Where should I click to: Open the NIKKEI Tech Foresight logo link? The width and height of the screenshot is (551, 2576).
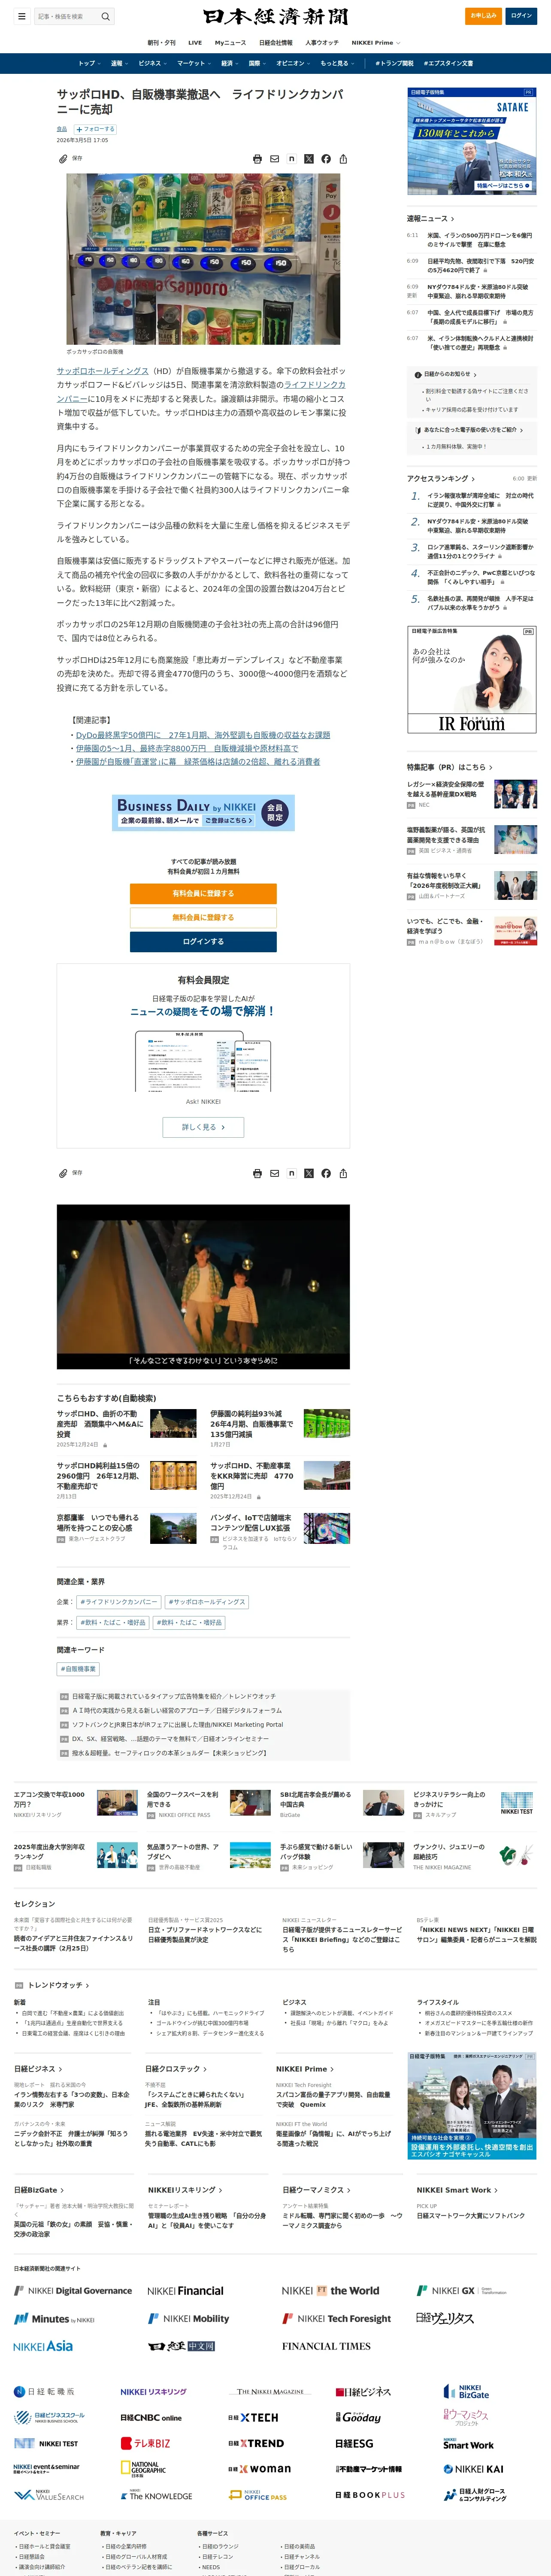point(336,2318)
